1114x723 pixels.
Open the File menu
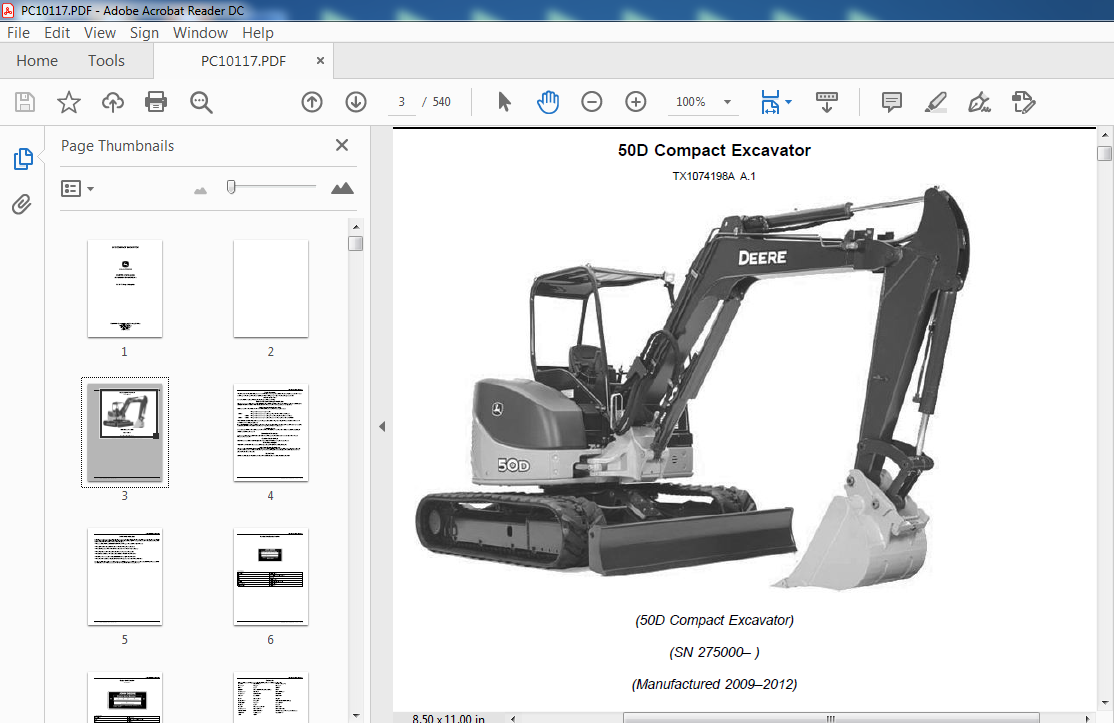coord(18,33)
